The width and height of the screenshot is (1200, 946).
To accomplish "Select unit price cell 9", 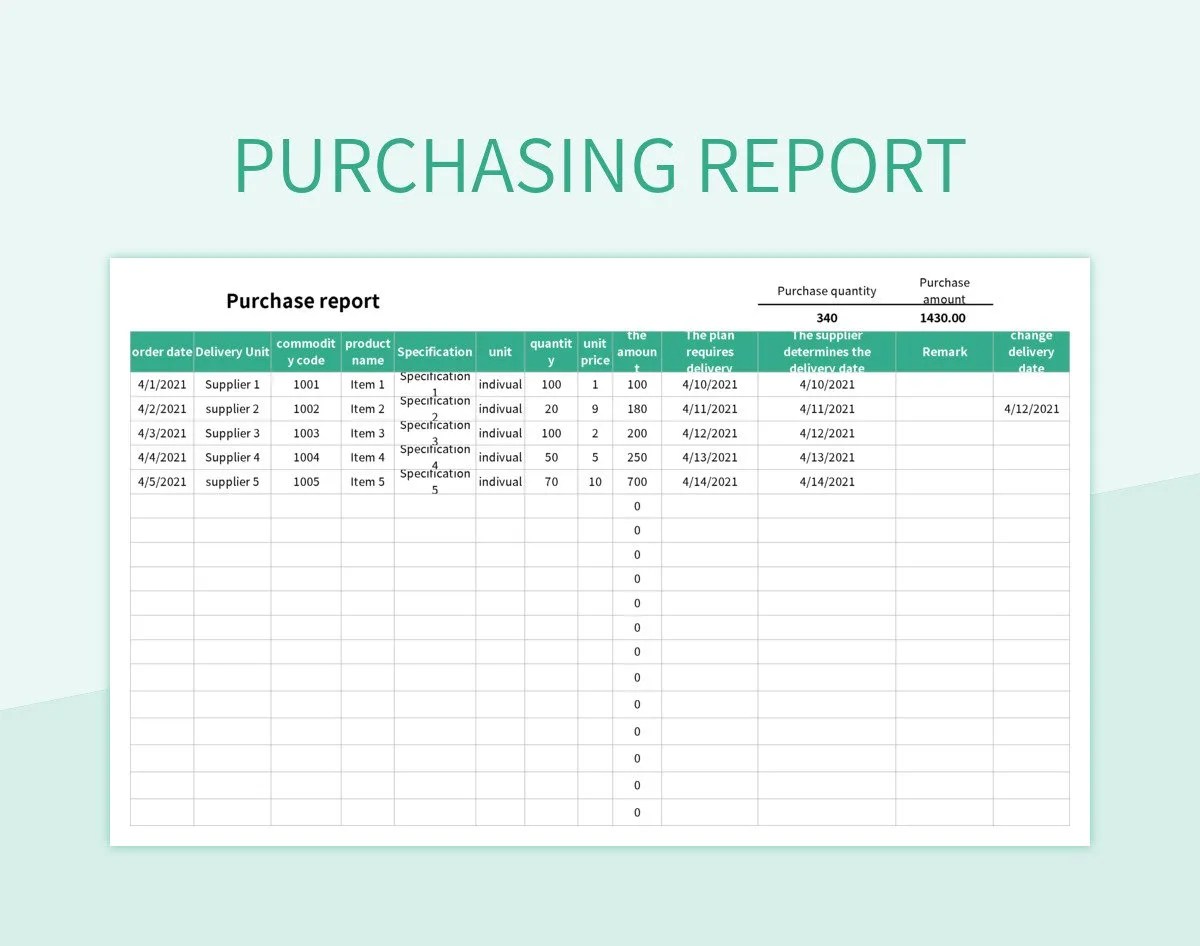I will point(595,409).
